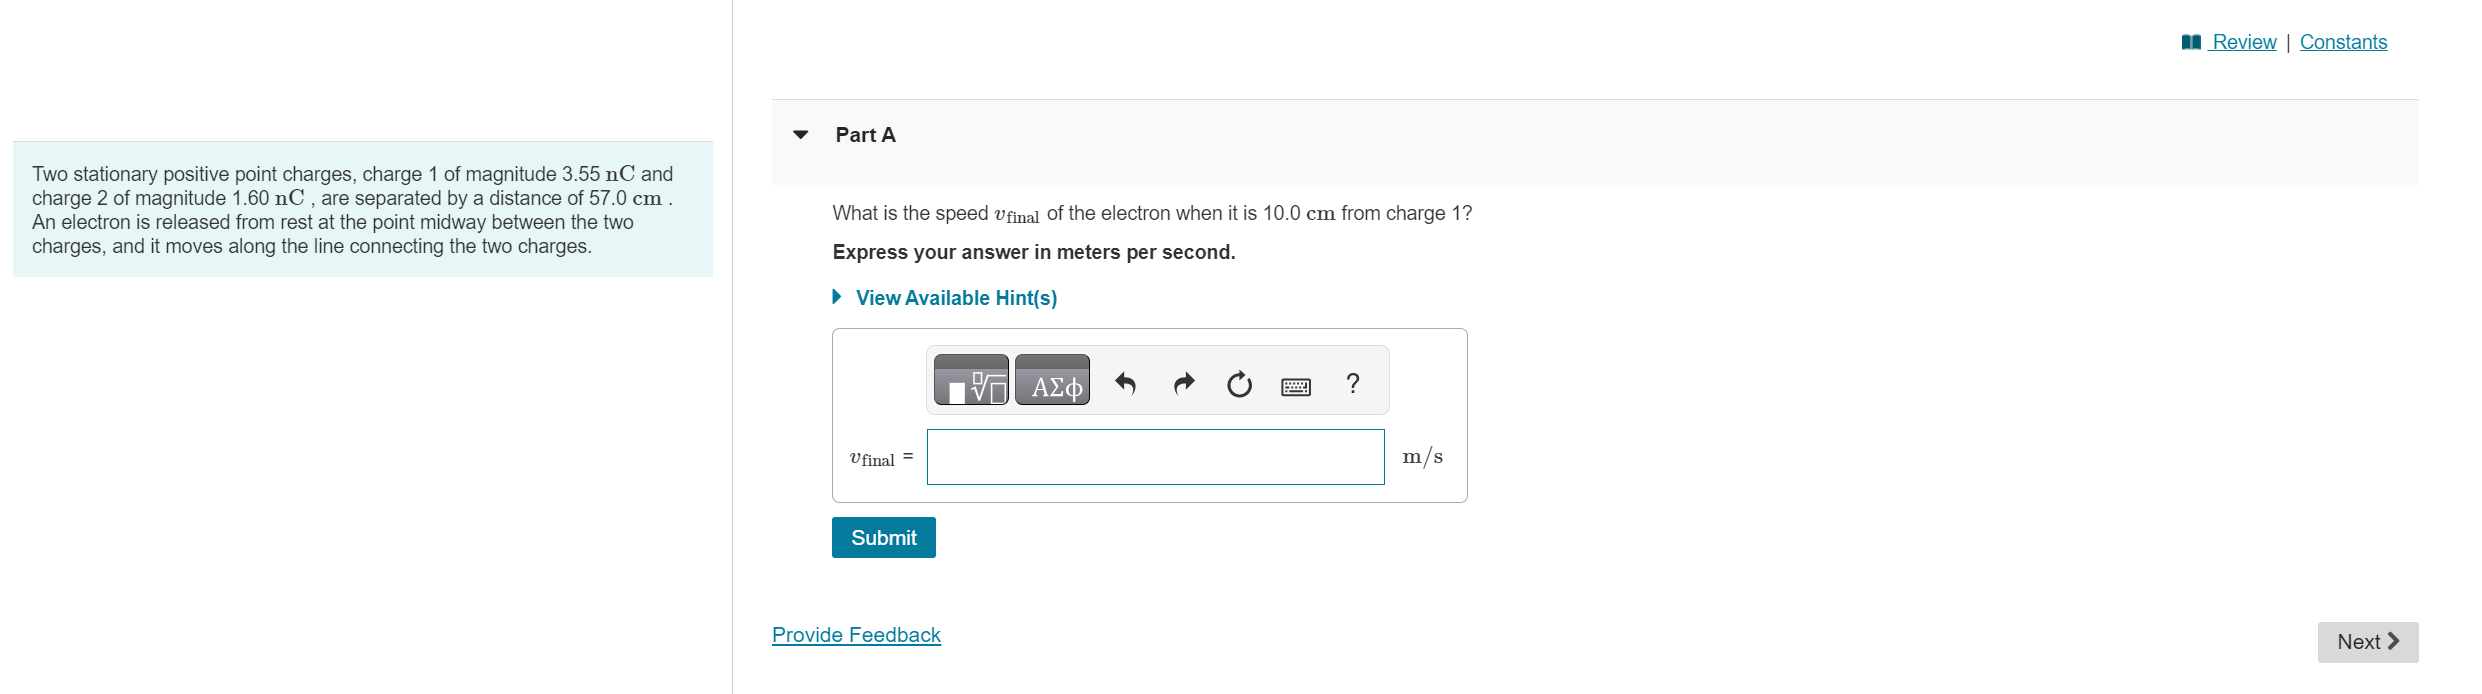Screen dimensions: 2482x694
Task: Click the vfinal answer input field
Action: click(x=1154, y=457)
